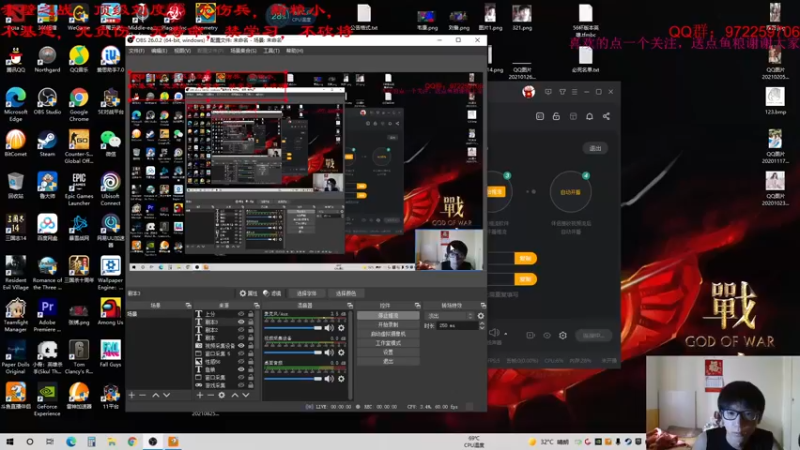
Task: Mute the 麦克风/Aux mixer channel
Action: click(329, 328)
